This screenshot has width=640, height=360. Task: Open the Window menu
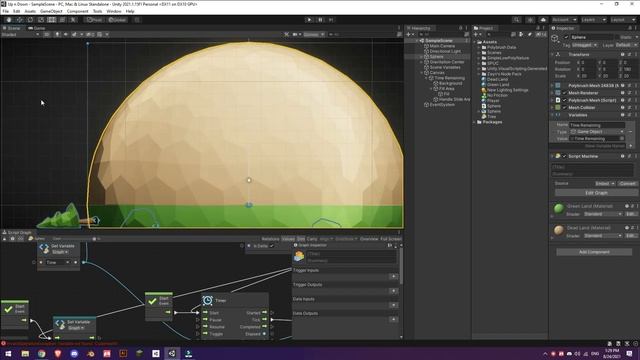click(114, 11)
